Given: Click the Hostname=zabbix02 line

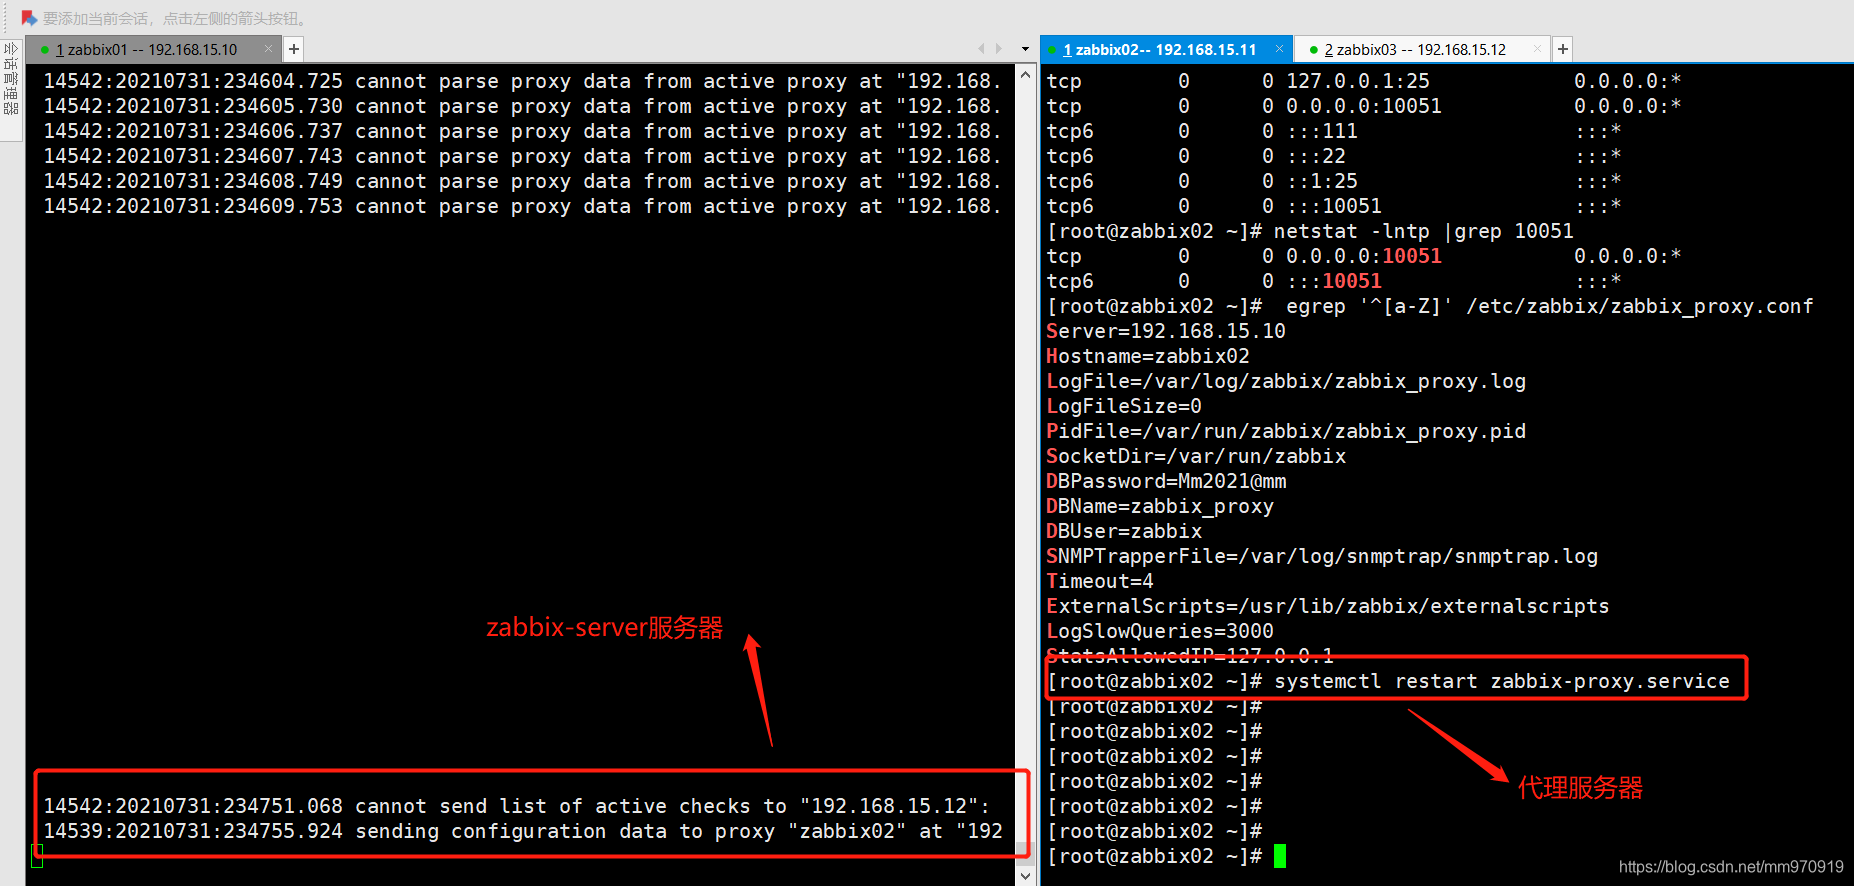Looking at the screenshot, I should click(1148, 356).
